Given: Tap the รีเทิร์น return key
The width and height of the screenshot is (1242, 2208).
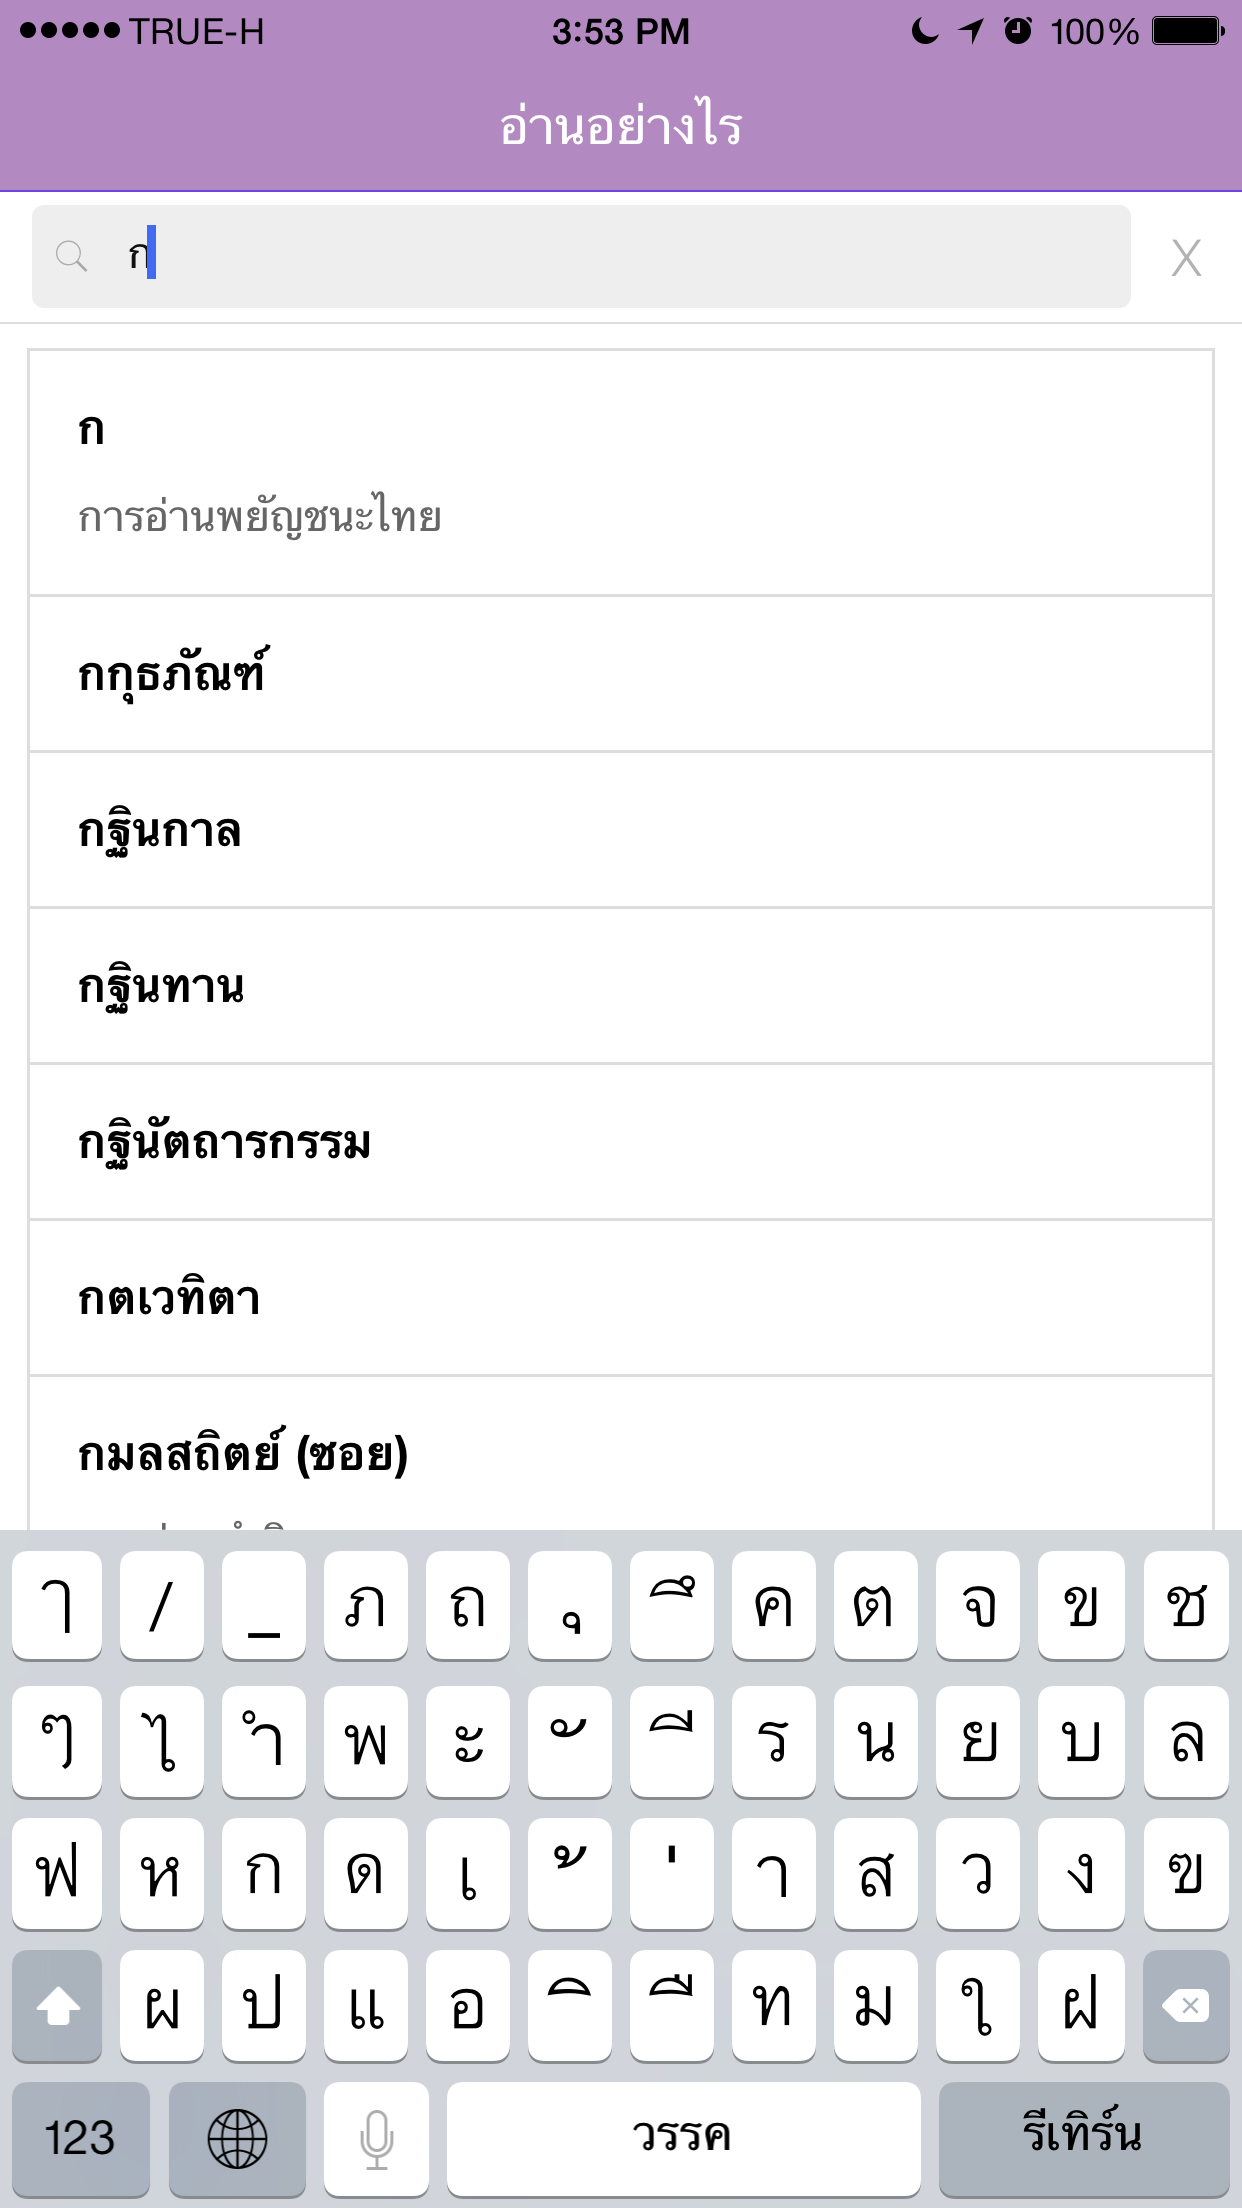Looking at the screenshot, I should coord(1084,2139).
